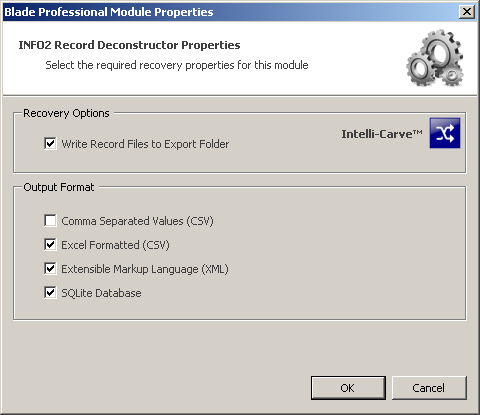This screenshot has width=480, height=415.
Task: Click the Blade Professional Module Properties title bar
Action: click(230, 12)
